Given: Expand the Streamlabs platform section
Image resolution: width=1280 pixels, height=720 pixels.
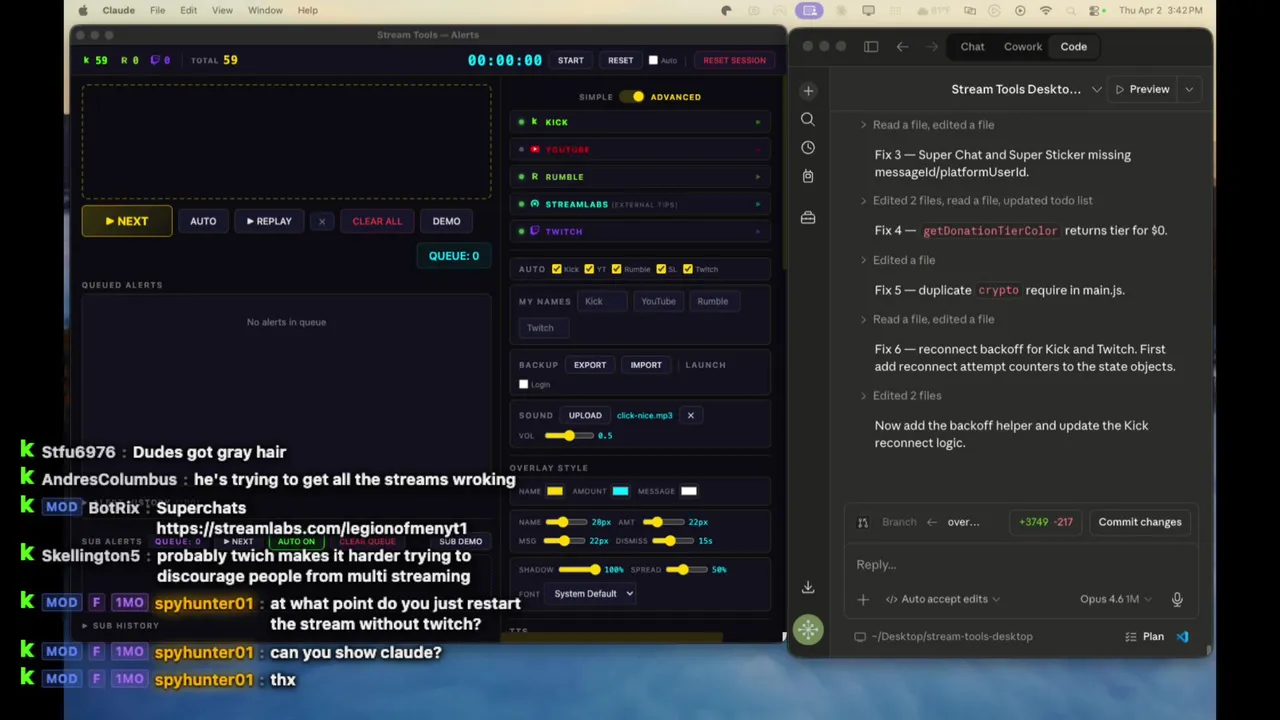Looking at the screenshot, I should pos(757,204).
